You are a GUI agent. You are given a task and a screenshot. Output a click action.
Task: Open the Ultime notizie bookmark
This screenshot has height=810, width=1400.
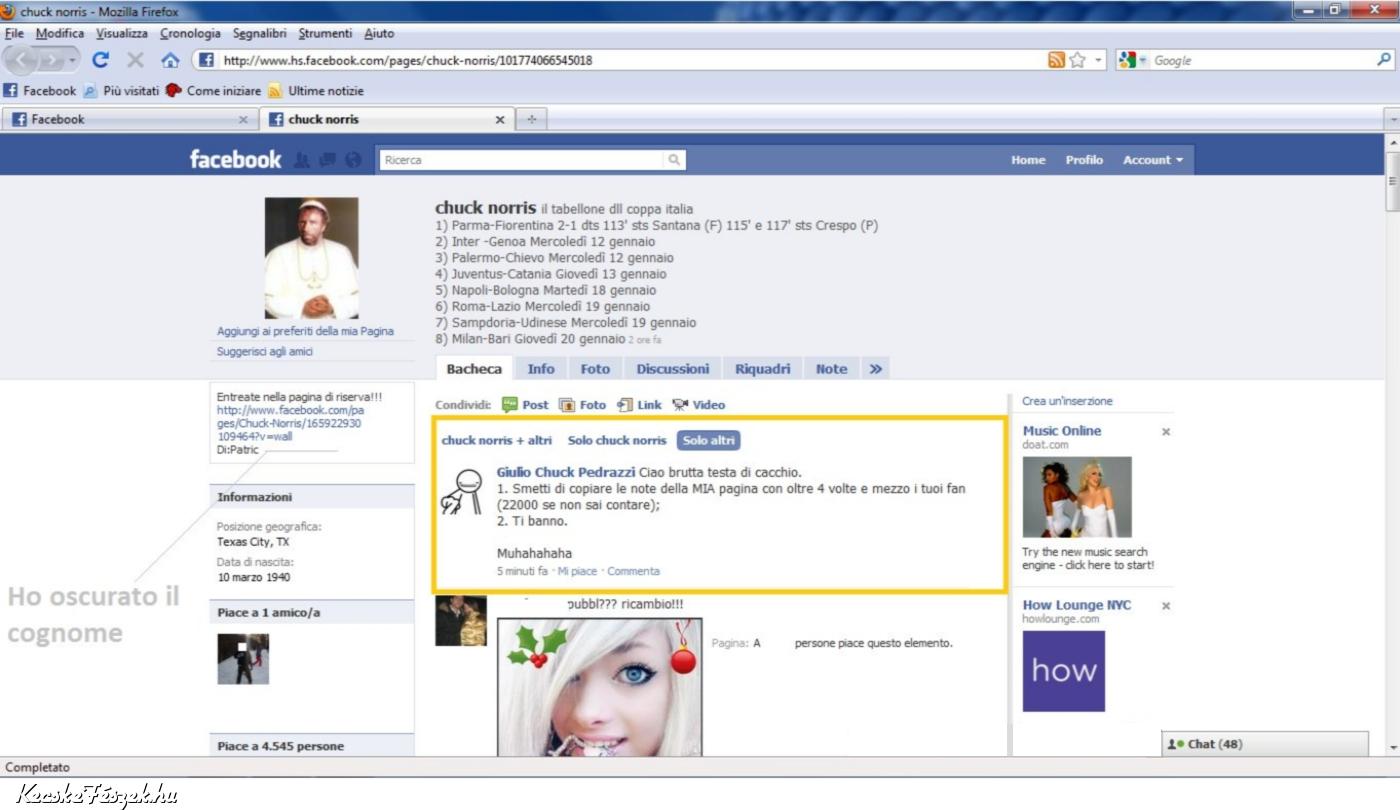[315, 91]
